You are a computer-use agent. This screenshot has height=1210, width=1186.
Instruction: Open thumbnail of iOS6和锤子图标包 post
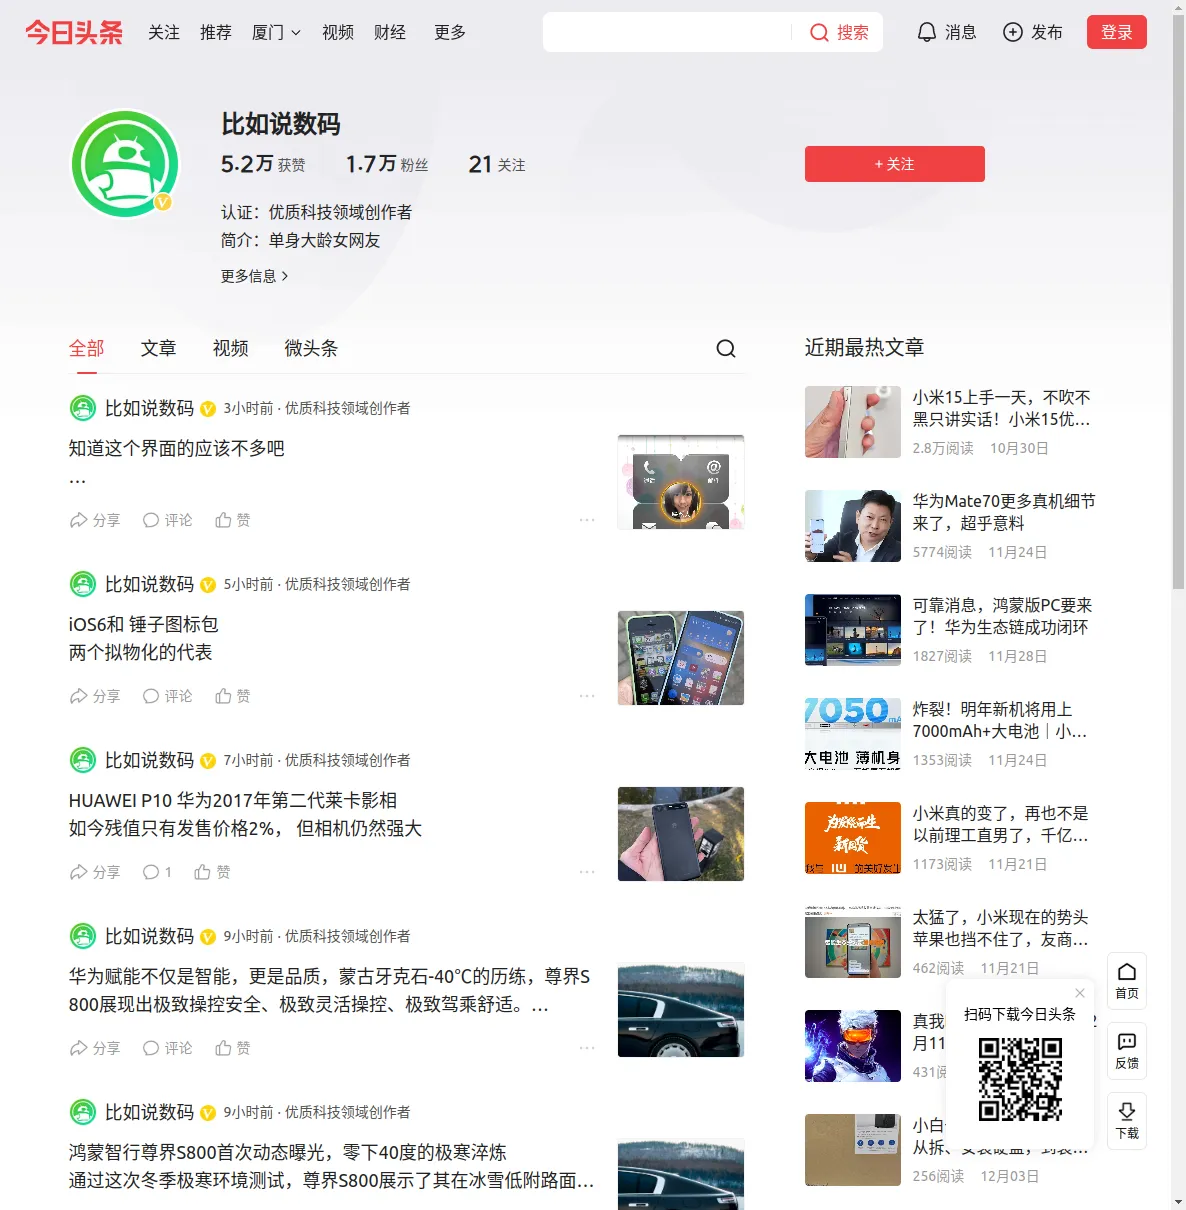point(681,658)
